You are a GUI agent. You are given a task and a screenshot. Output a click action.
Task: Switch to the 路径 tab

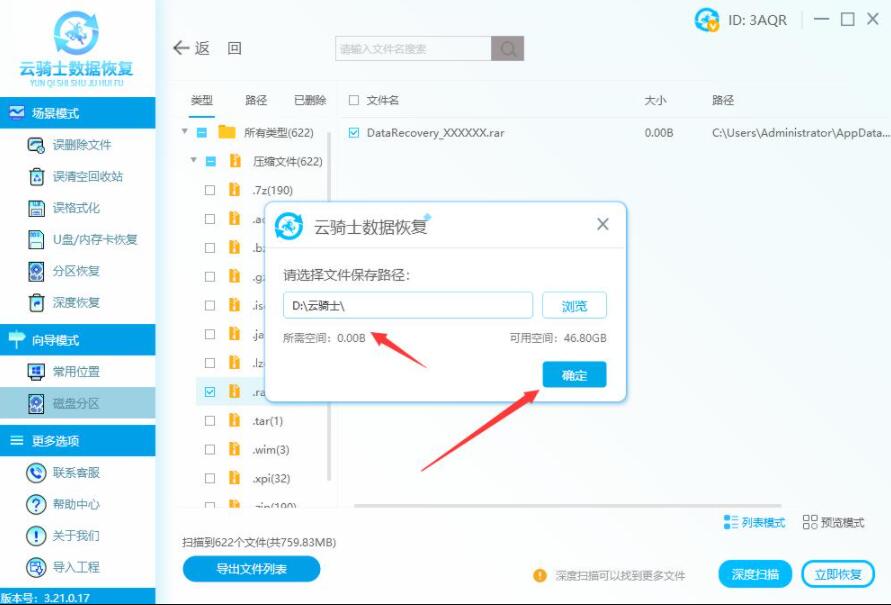point(256,101)
